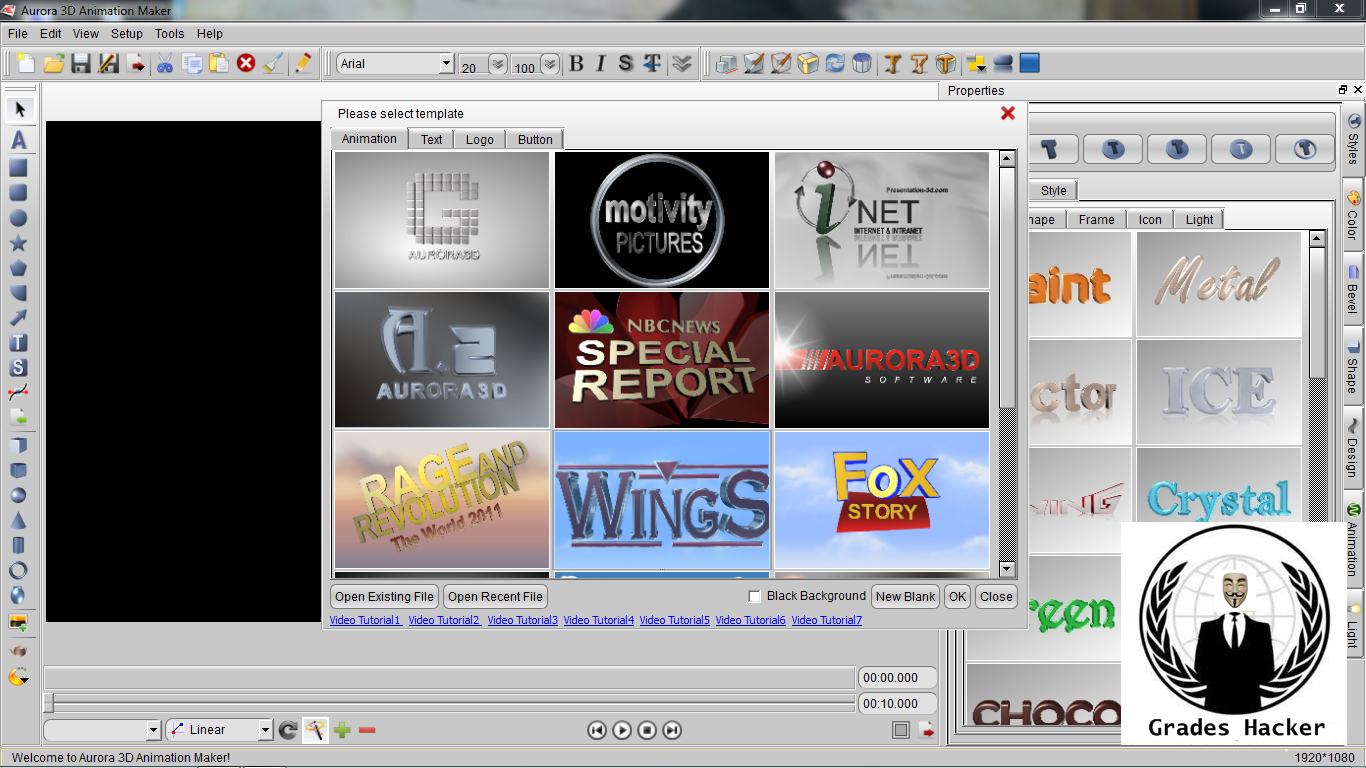Toggle strikethrough 'T' text formatting

652,63
